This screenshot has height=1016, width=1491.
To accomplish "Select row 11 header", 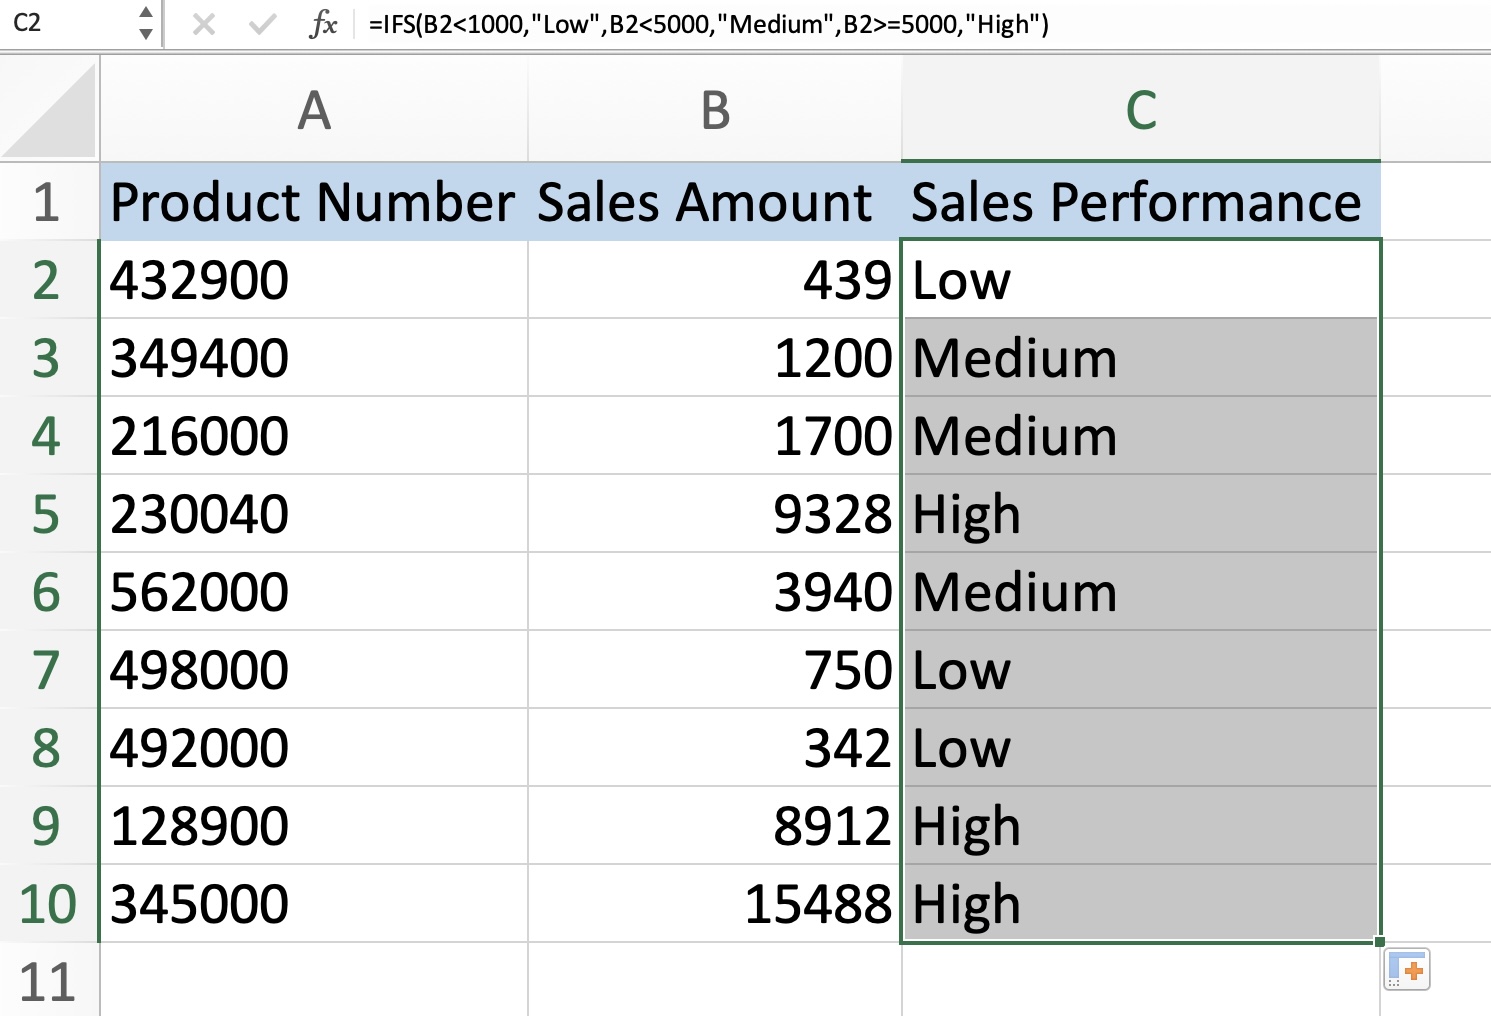I will point(48,980).
